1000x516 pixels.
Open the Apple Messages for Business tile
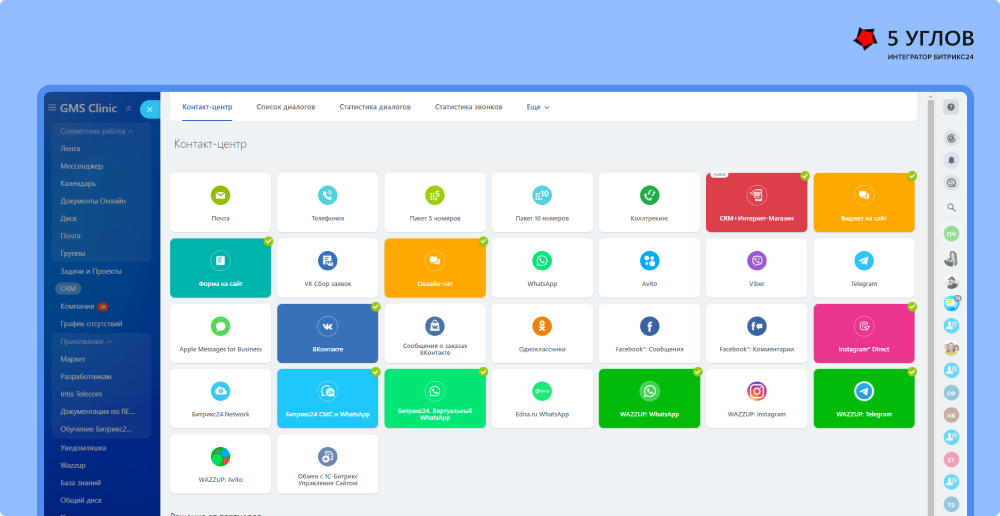click(220, 333)
